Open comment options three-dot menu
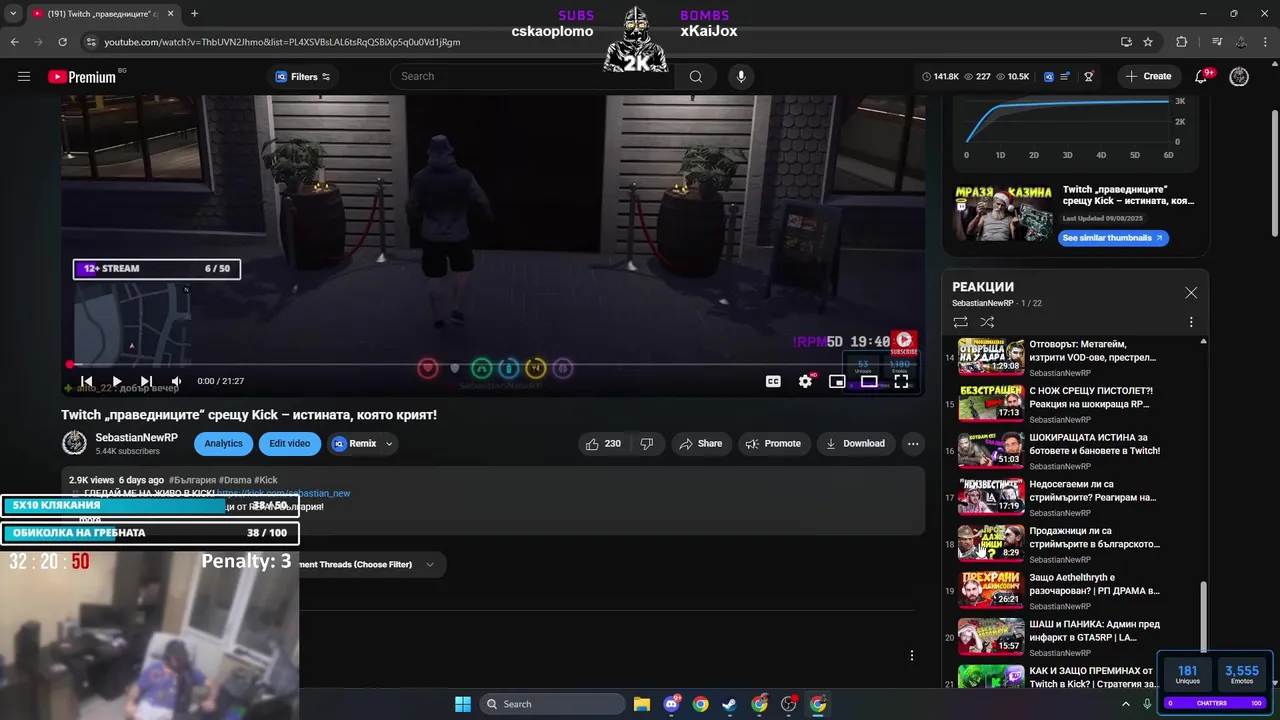 click(x=911, y=656)
